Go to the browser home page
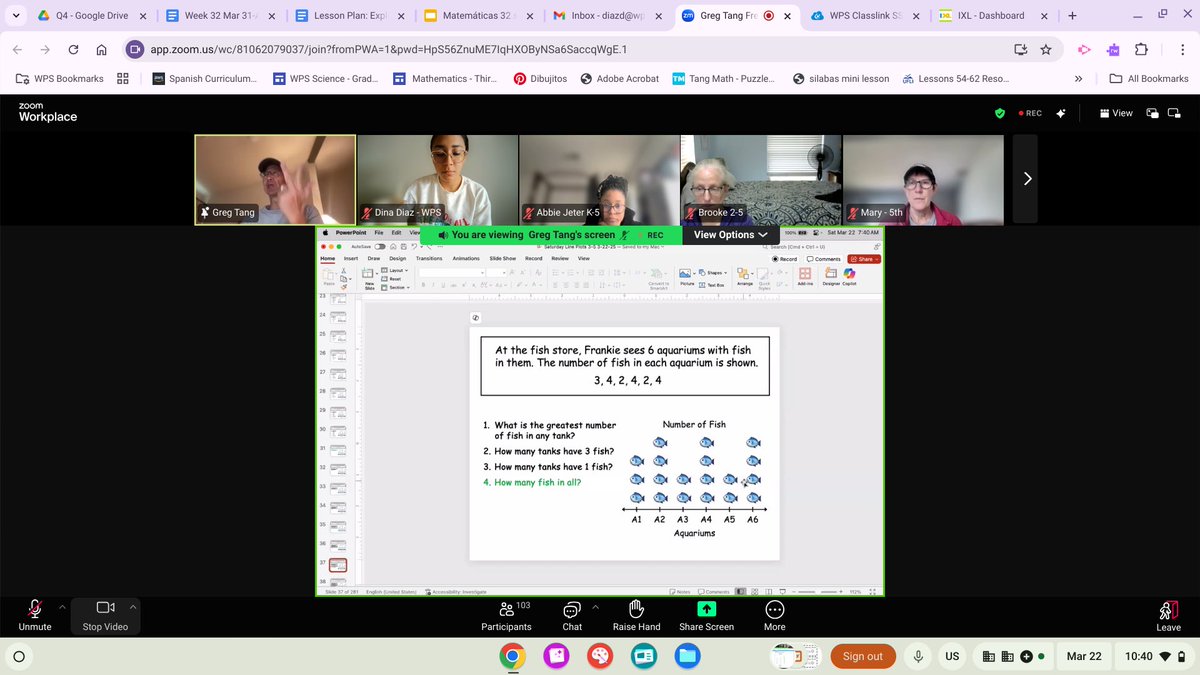 coord(102,49)
